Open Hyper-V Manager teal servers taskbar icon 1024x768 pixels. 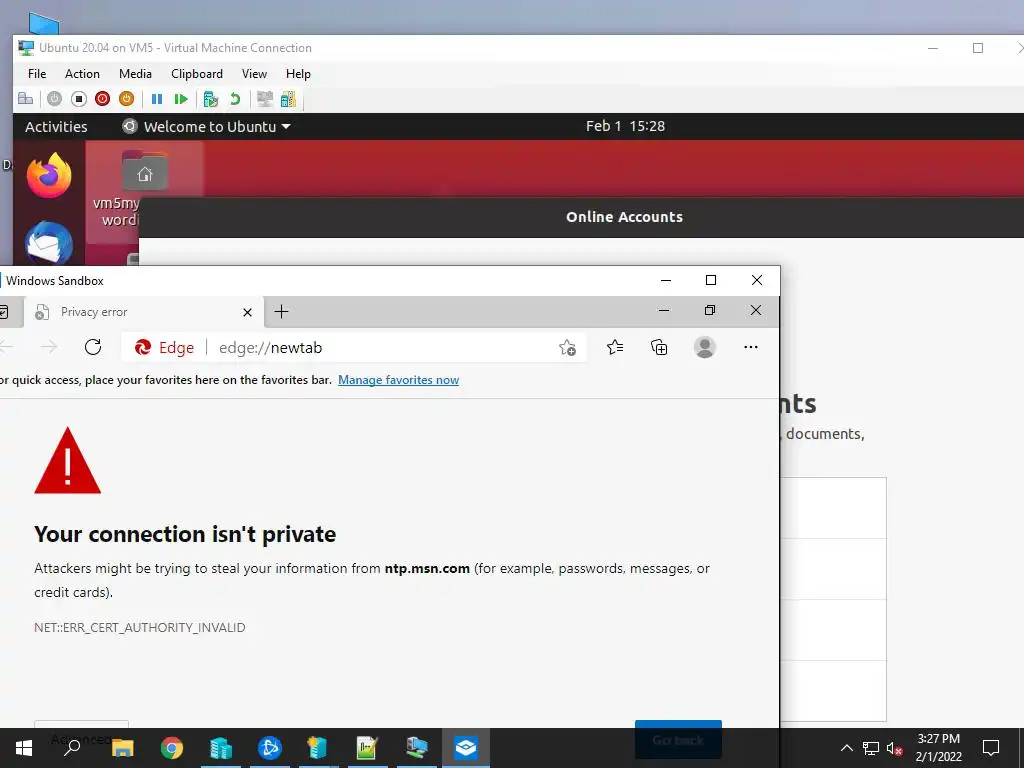point(221,748)
